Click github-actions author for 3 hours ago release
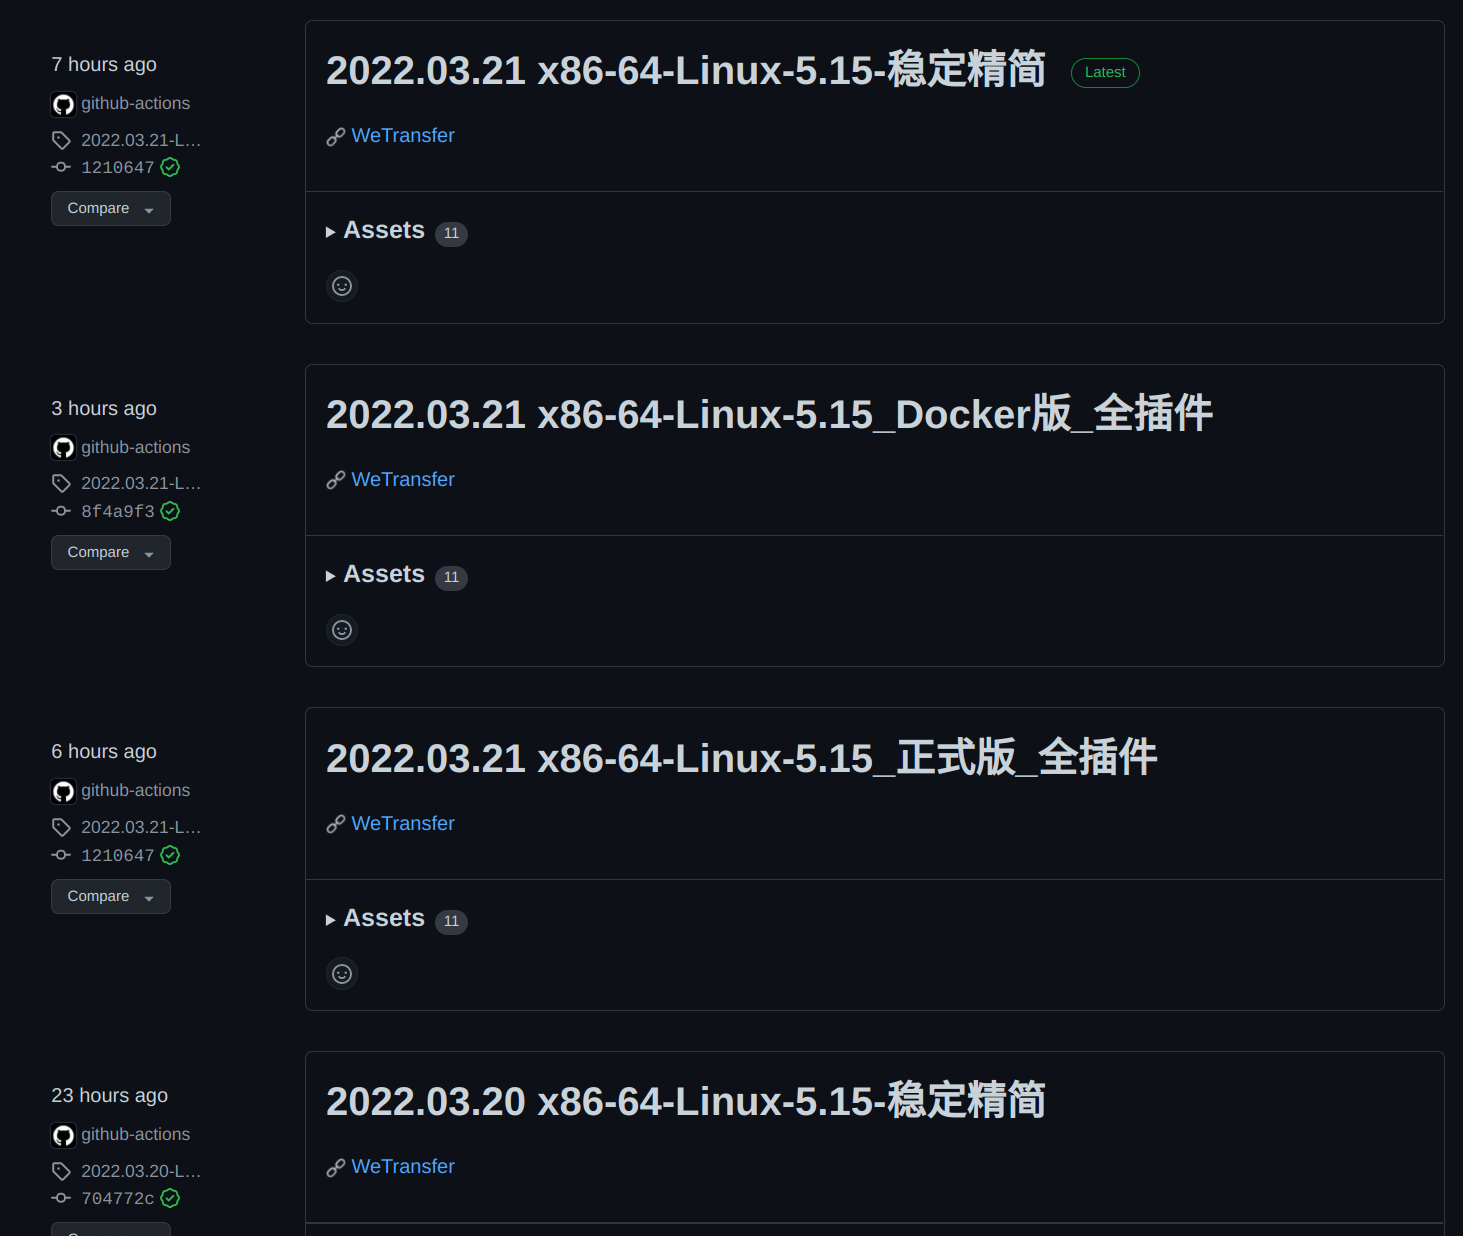The image size is (1463, 1236). tap(135, 448)
